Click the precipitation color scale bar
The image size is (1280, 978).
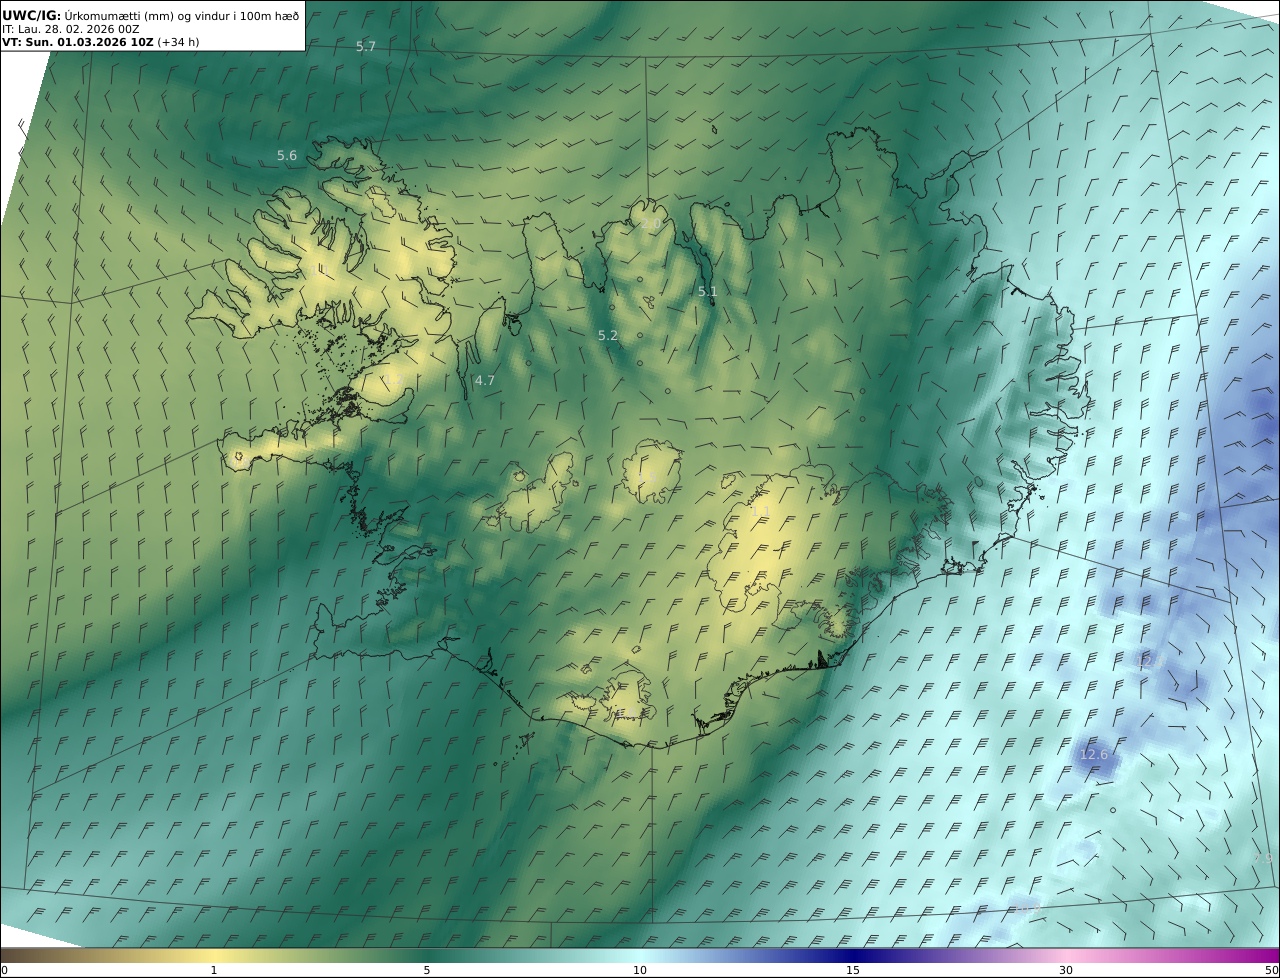pyautogui.click(x=640, y=955)
